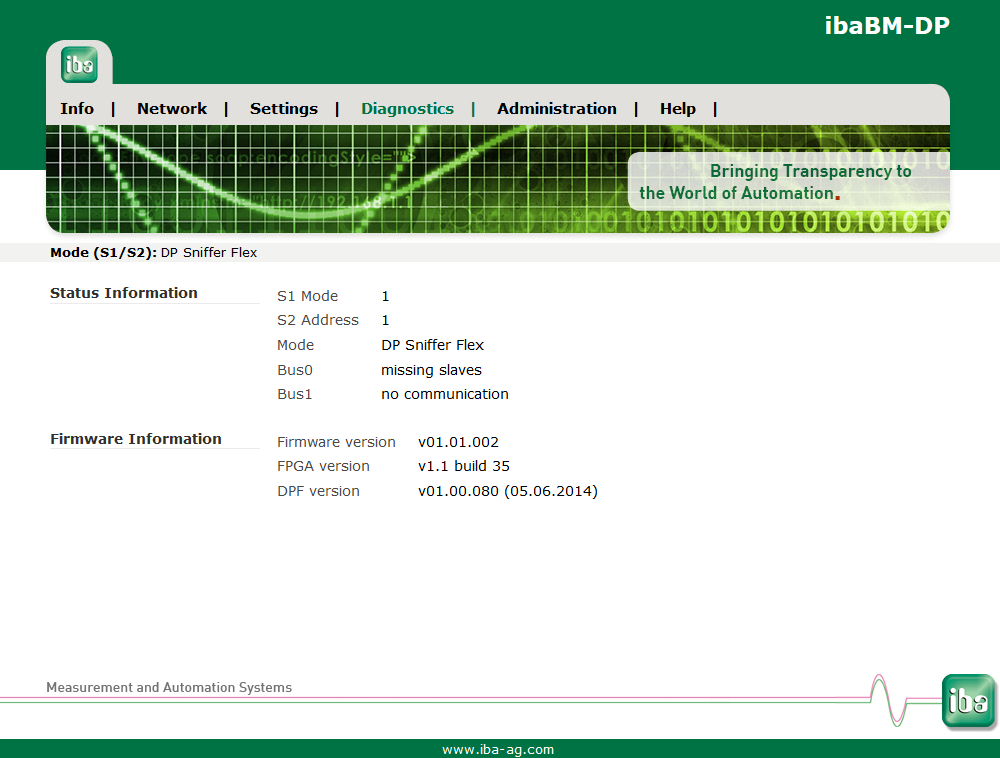Go to the Settings menu
The width and height of the screenshot is (1000, 758).
tap(284, 109)
